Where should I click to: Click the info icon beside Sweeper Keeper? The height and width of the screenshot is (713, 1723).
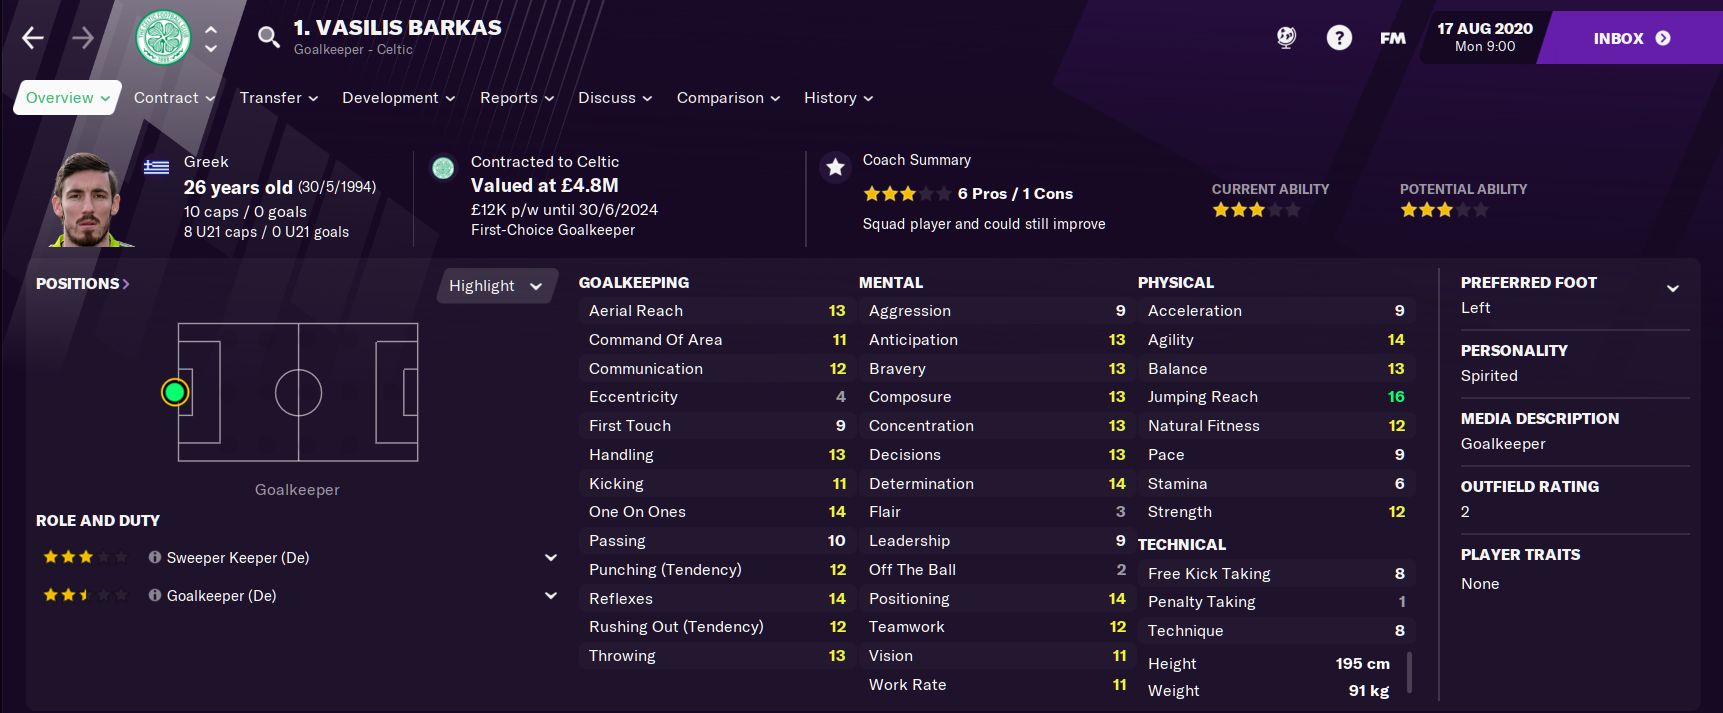pos(155,558)
